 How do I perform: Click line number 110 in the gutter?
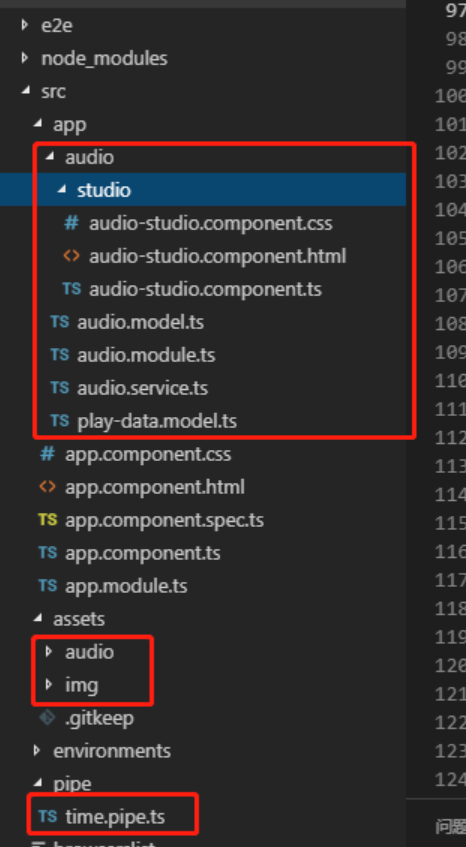[x=450, y=381]
